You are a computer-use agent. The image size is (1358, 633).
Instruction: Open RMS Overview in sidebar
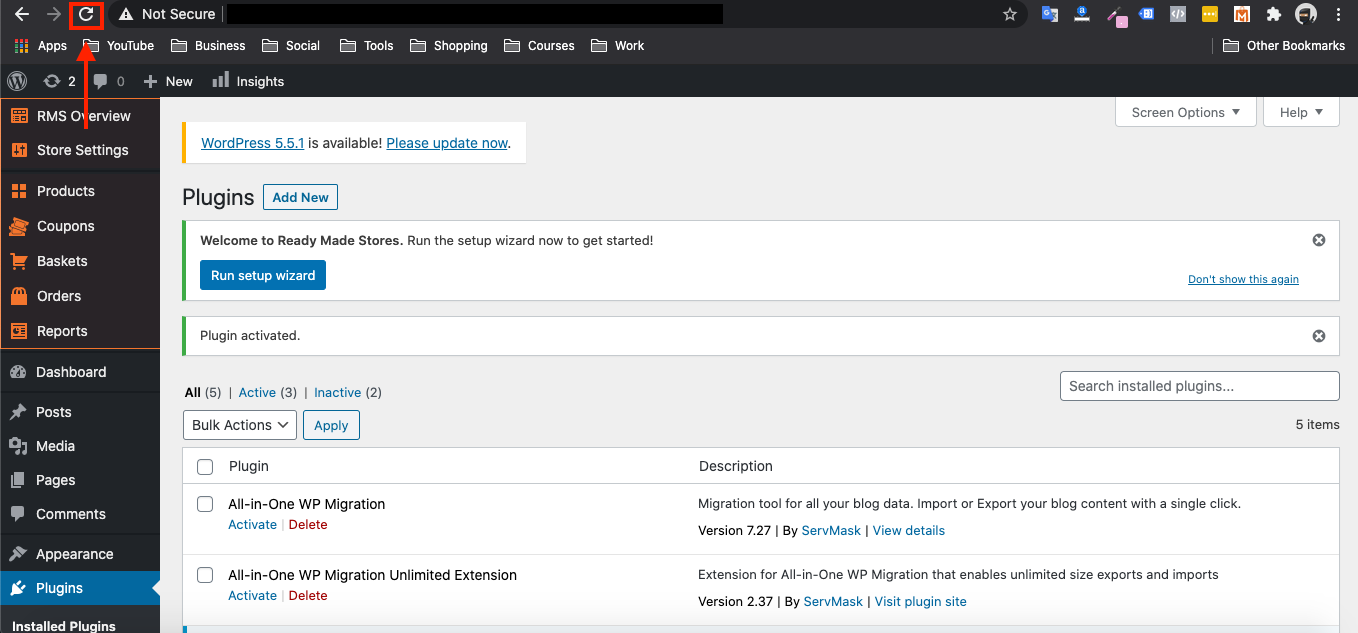[80, 116]
